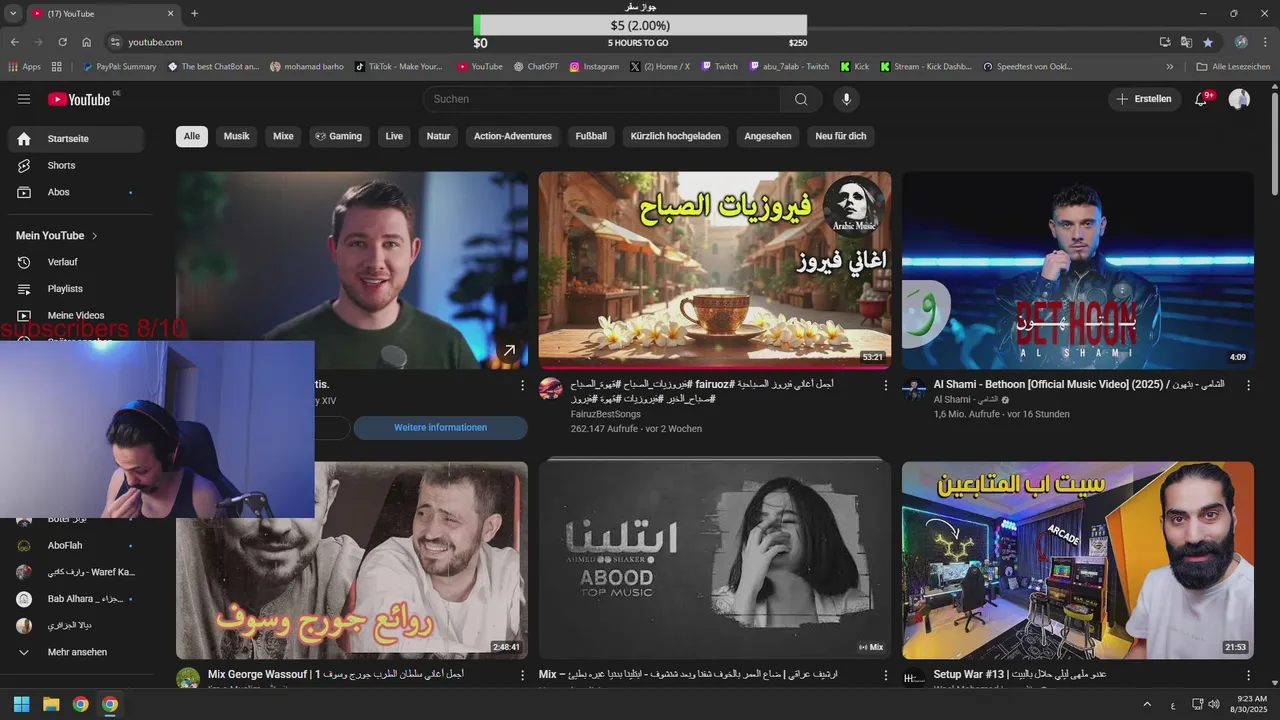
Task: Open Fairuz morning songs thumbnail
Action: point(714,270)
